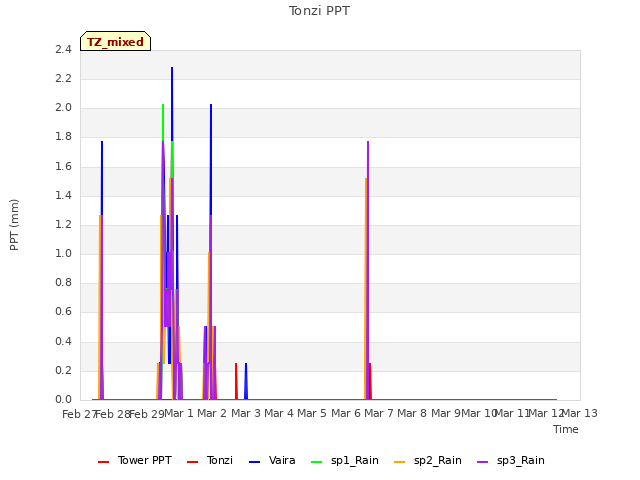Click the TZ_mixed annotation label
The image size is (640, 480).
tap(116, 41)
